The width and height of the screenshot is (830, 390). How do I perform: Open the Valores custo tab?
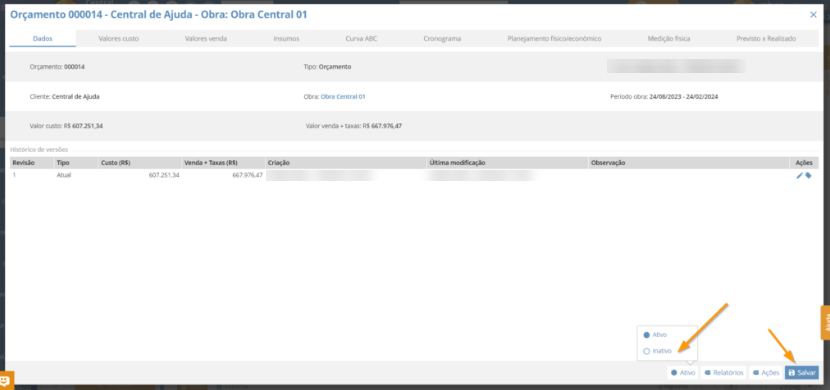[119, 39]
